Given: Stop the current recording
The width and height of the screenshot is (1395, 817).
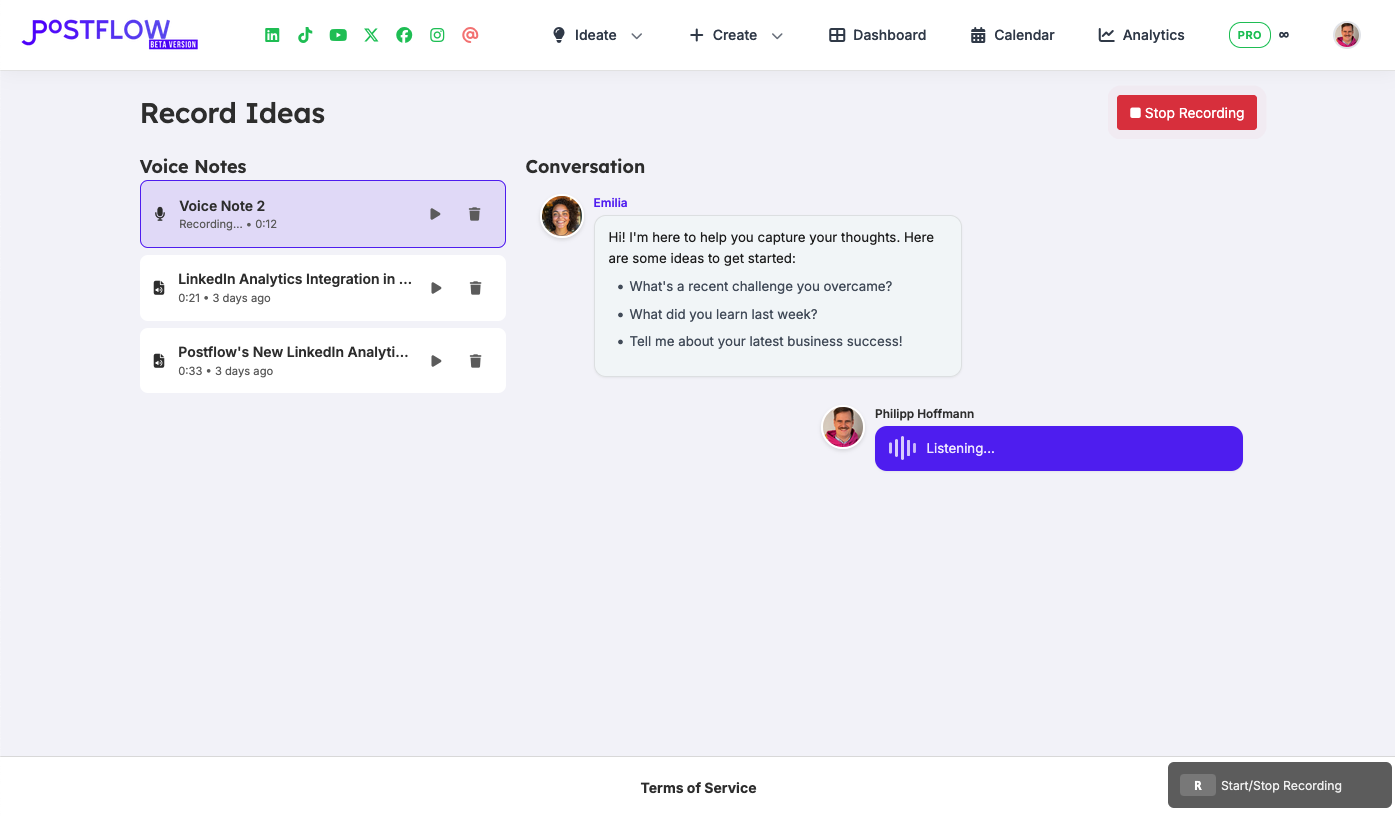Looking at the screenshot, I should 1186,112.
